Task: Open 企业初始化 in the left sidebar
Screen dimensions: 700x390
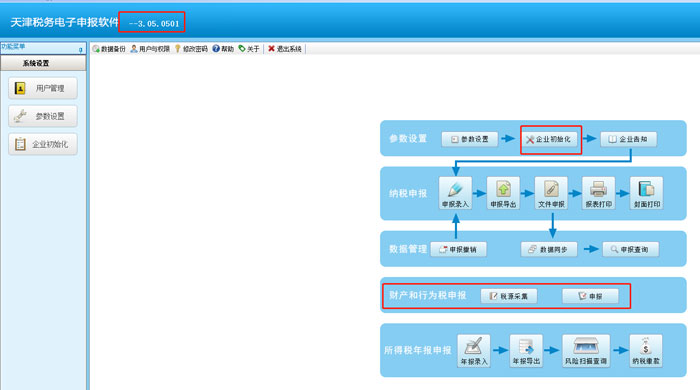Action: tap(43, 144)
